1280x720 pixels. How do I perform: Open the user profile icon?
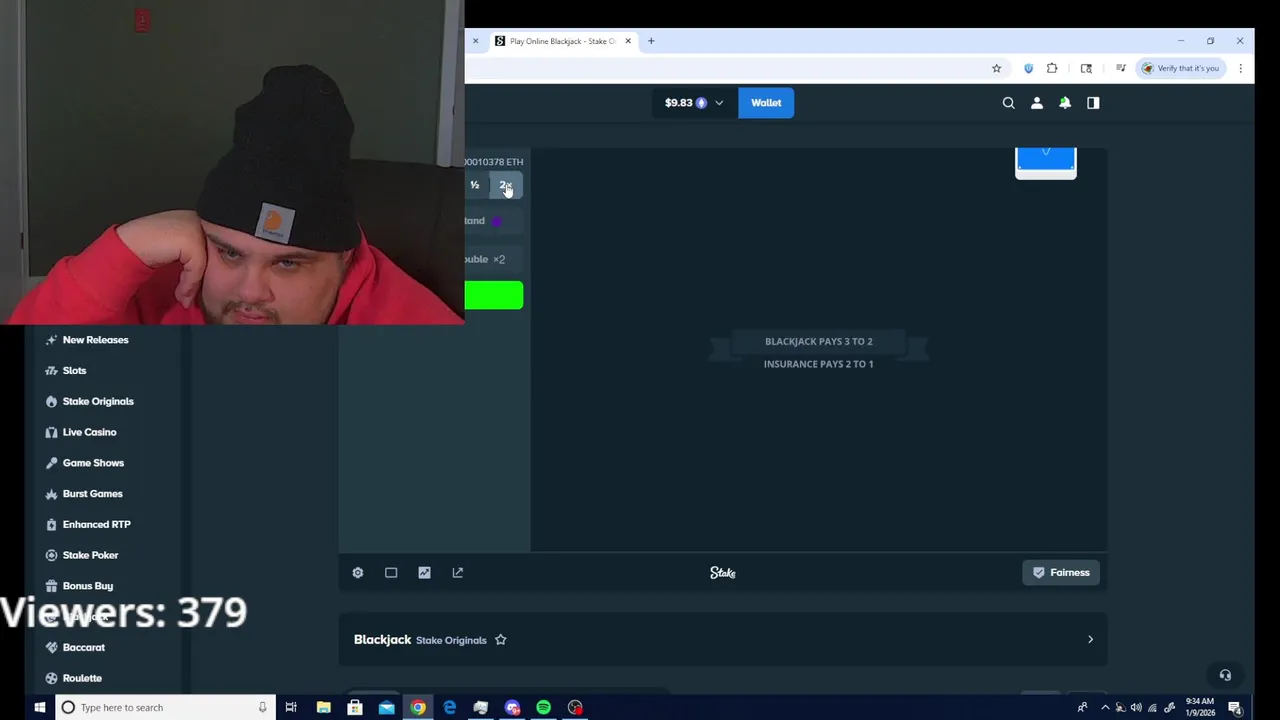1036,103
